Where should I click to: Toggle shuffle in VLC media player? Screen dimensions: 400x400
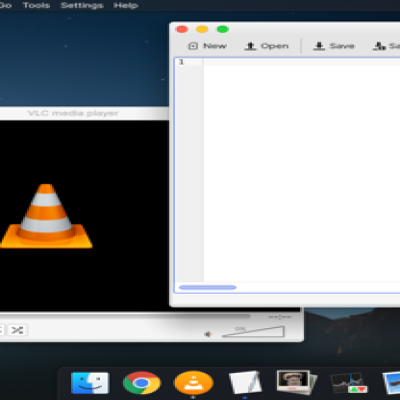17,330
